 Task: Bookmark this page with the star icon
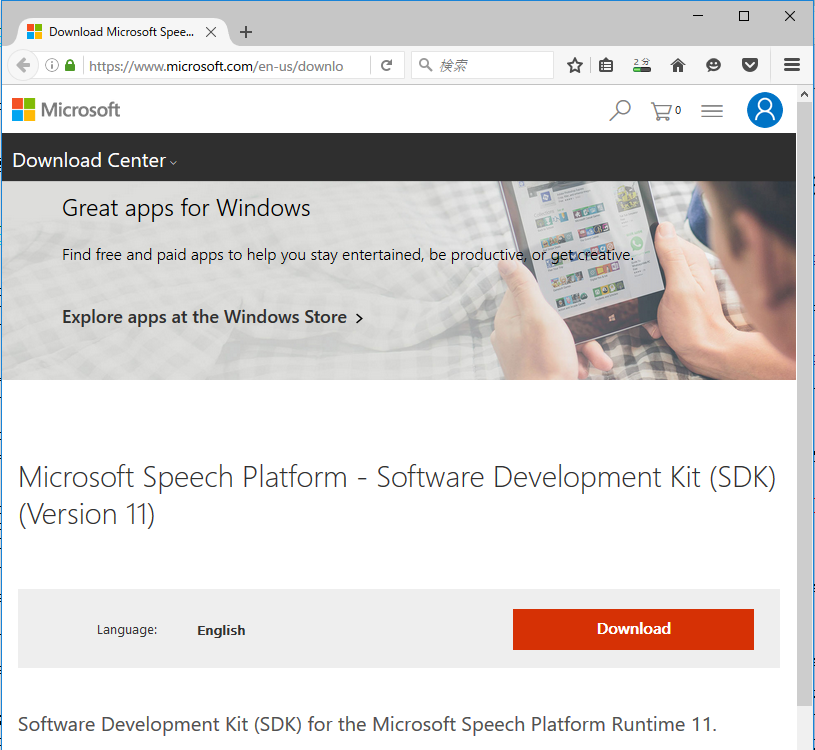coord(575,66)
